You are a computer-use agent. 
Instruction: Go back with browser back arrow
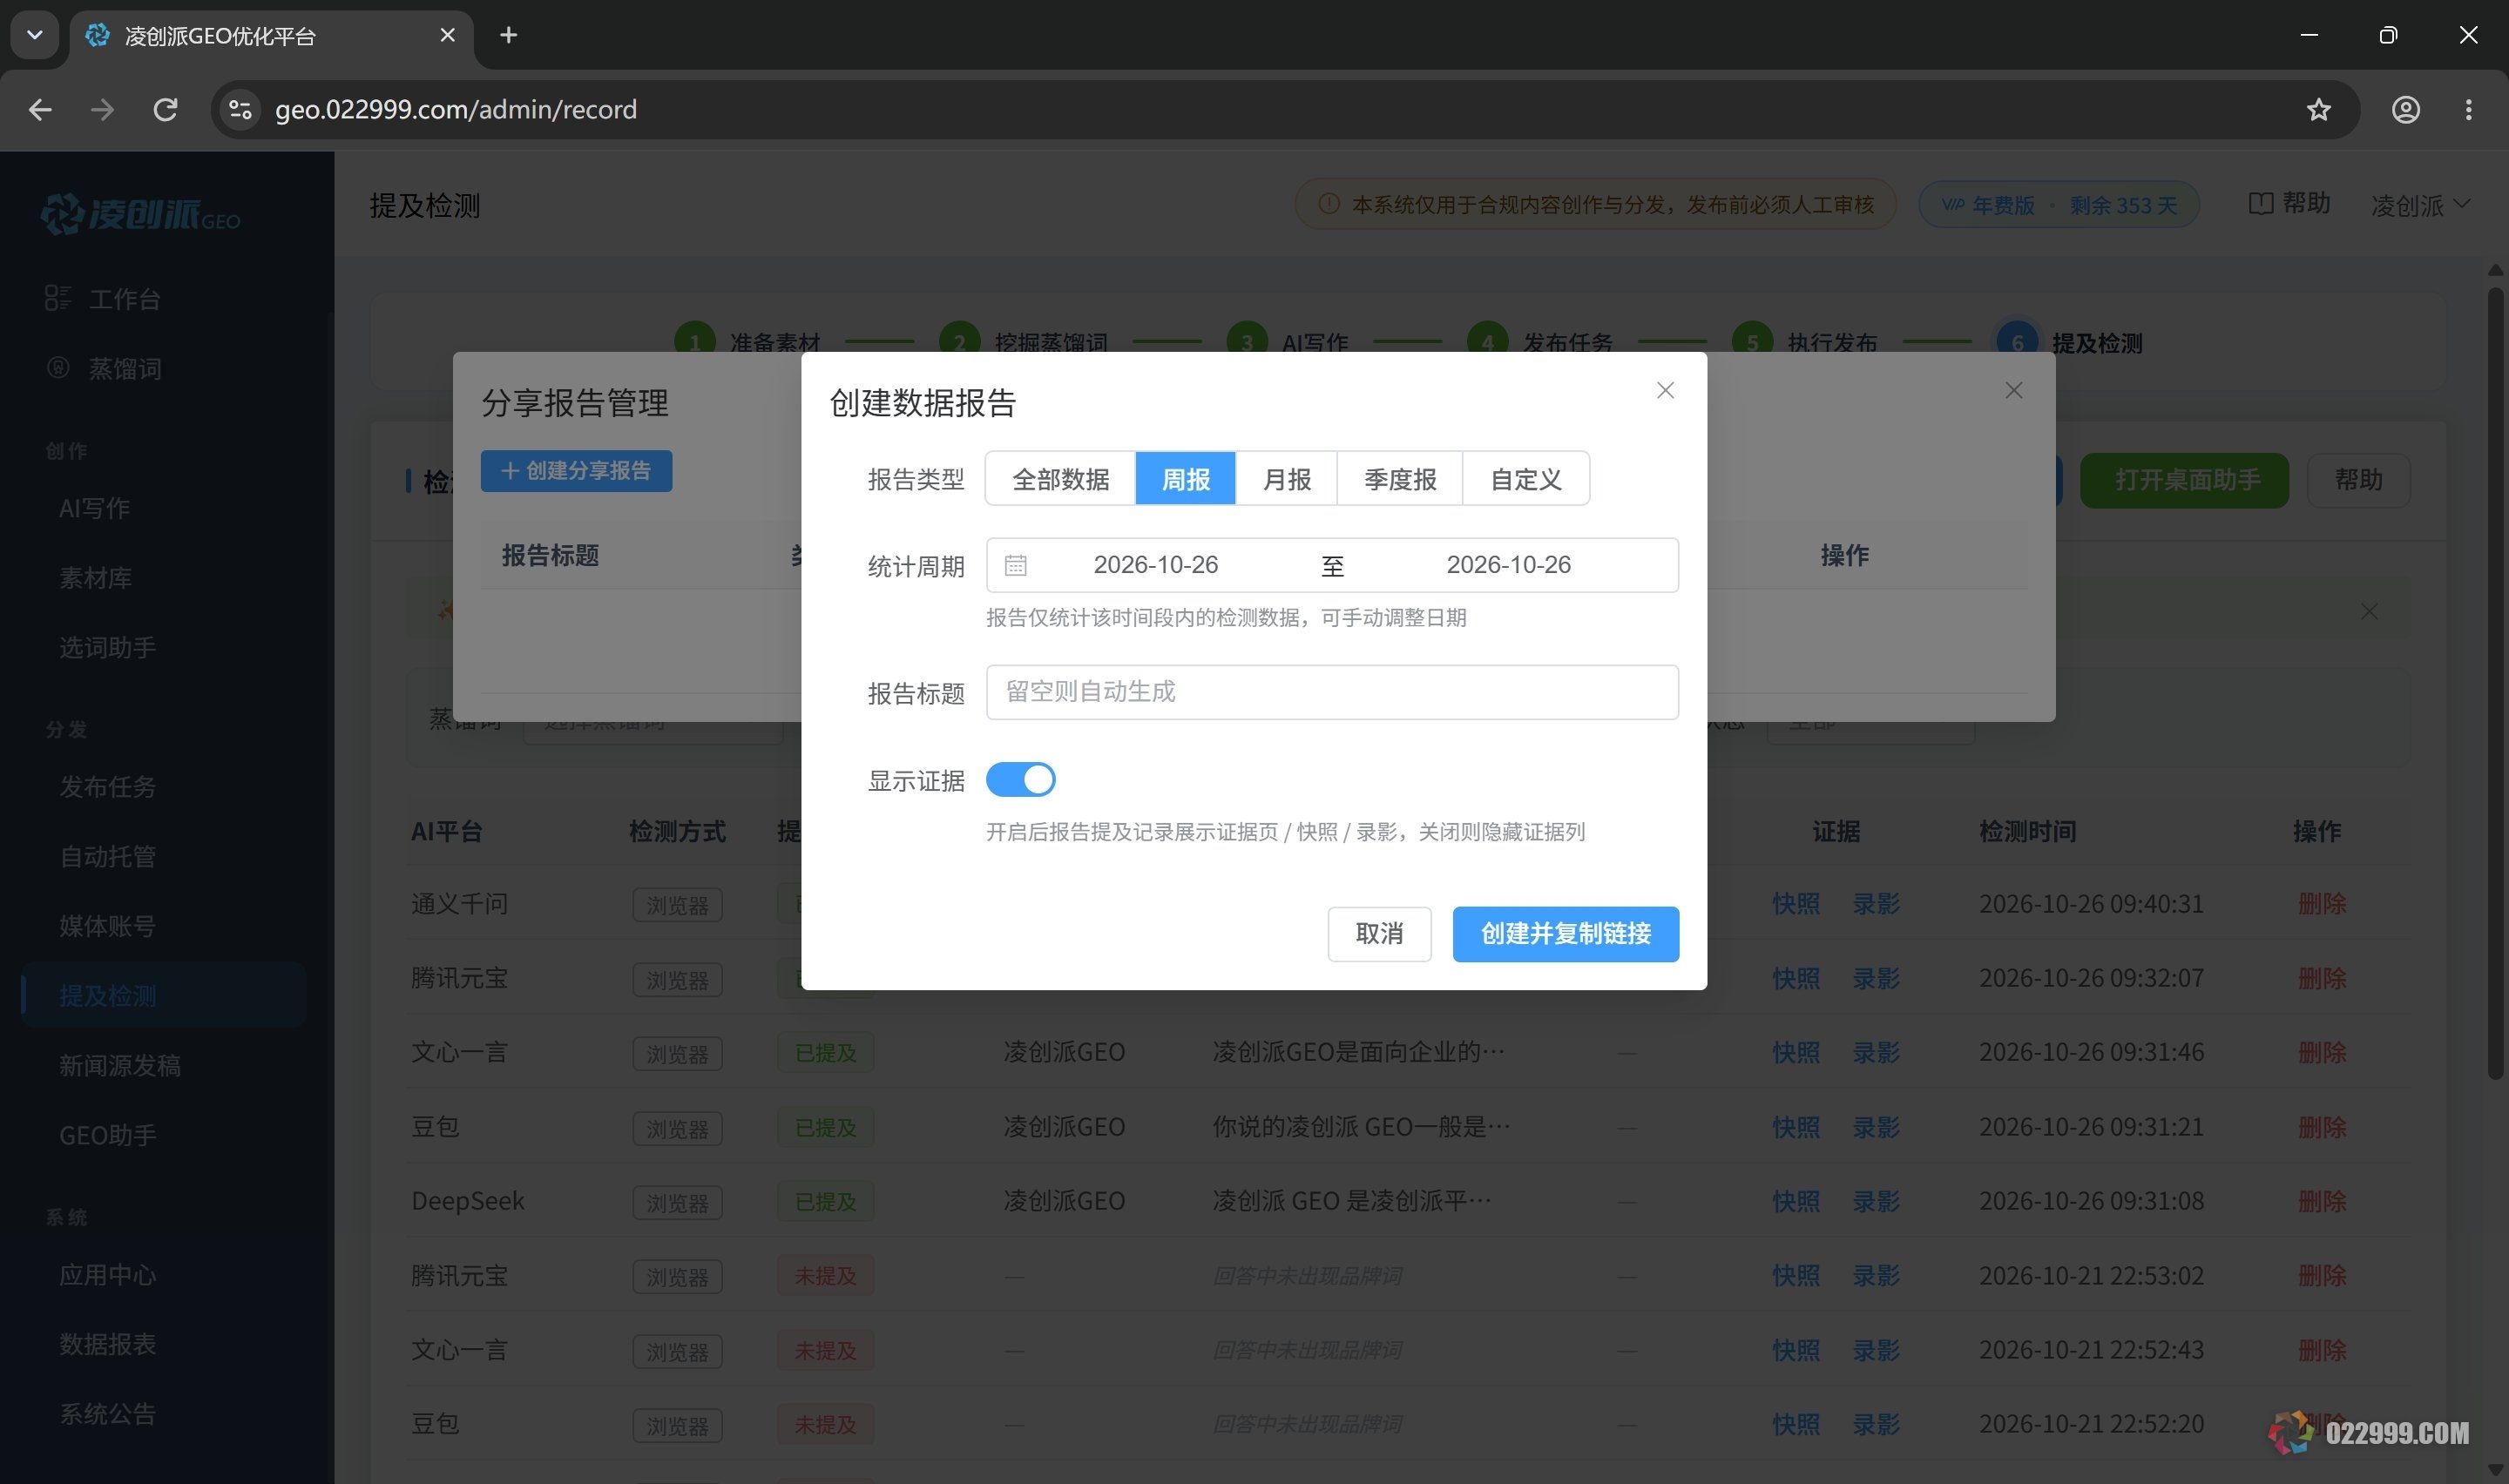click(x=40, y=109)
